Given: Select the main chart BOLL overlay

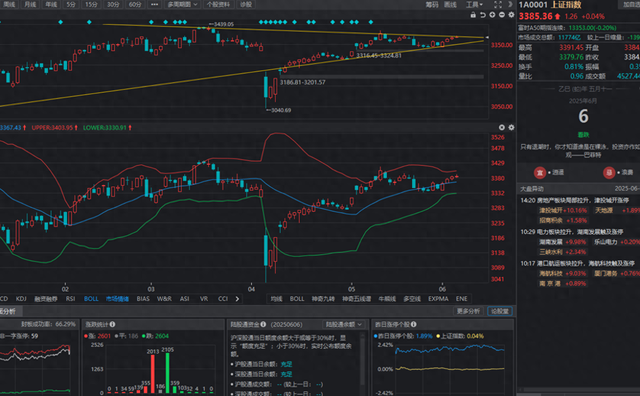Looking at the screenshot, I should [x=297, y=299].
